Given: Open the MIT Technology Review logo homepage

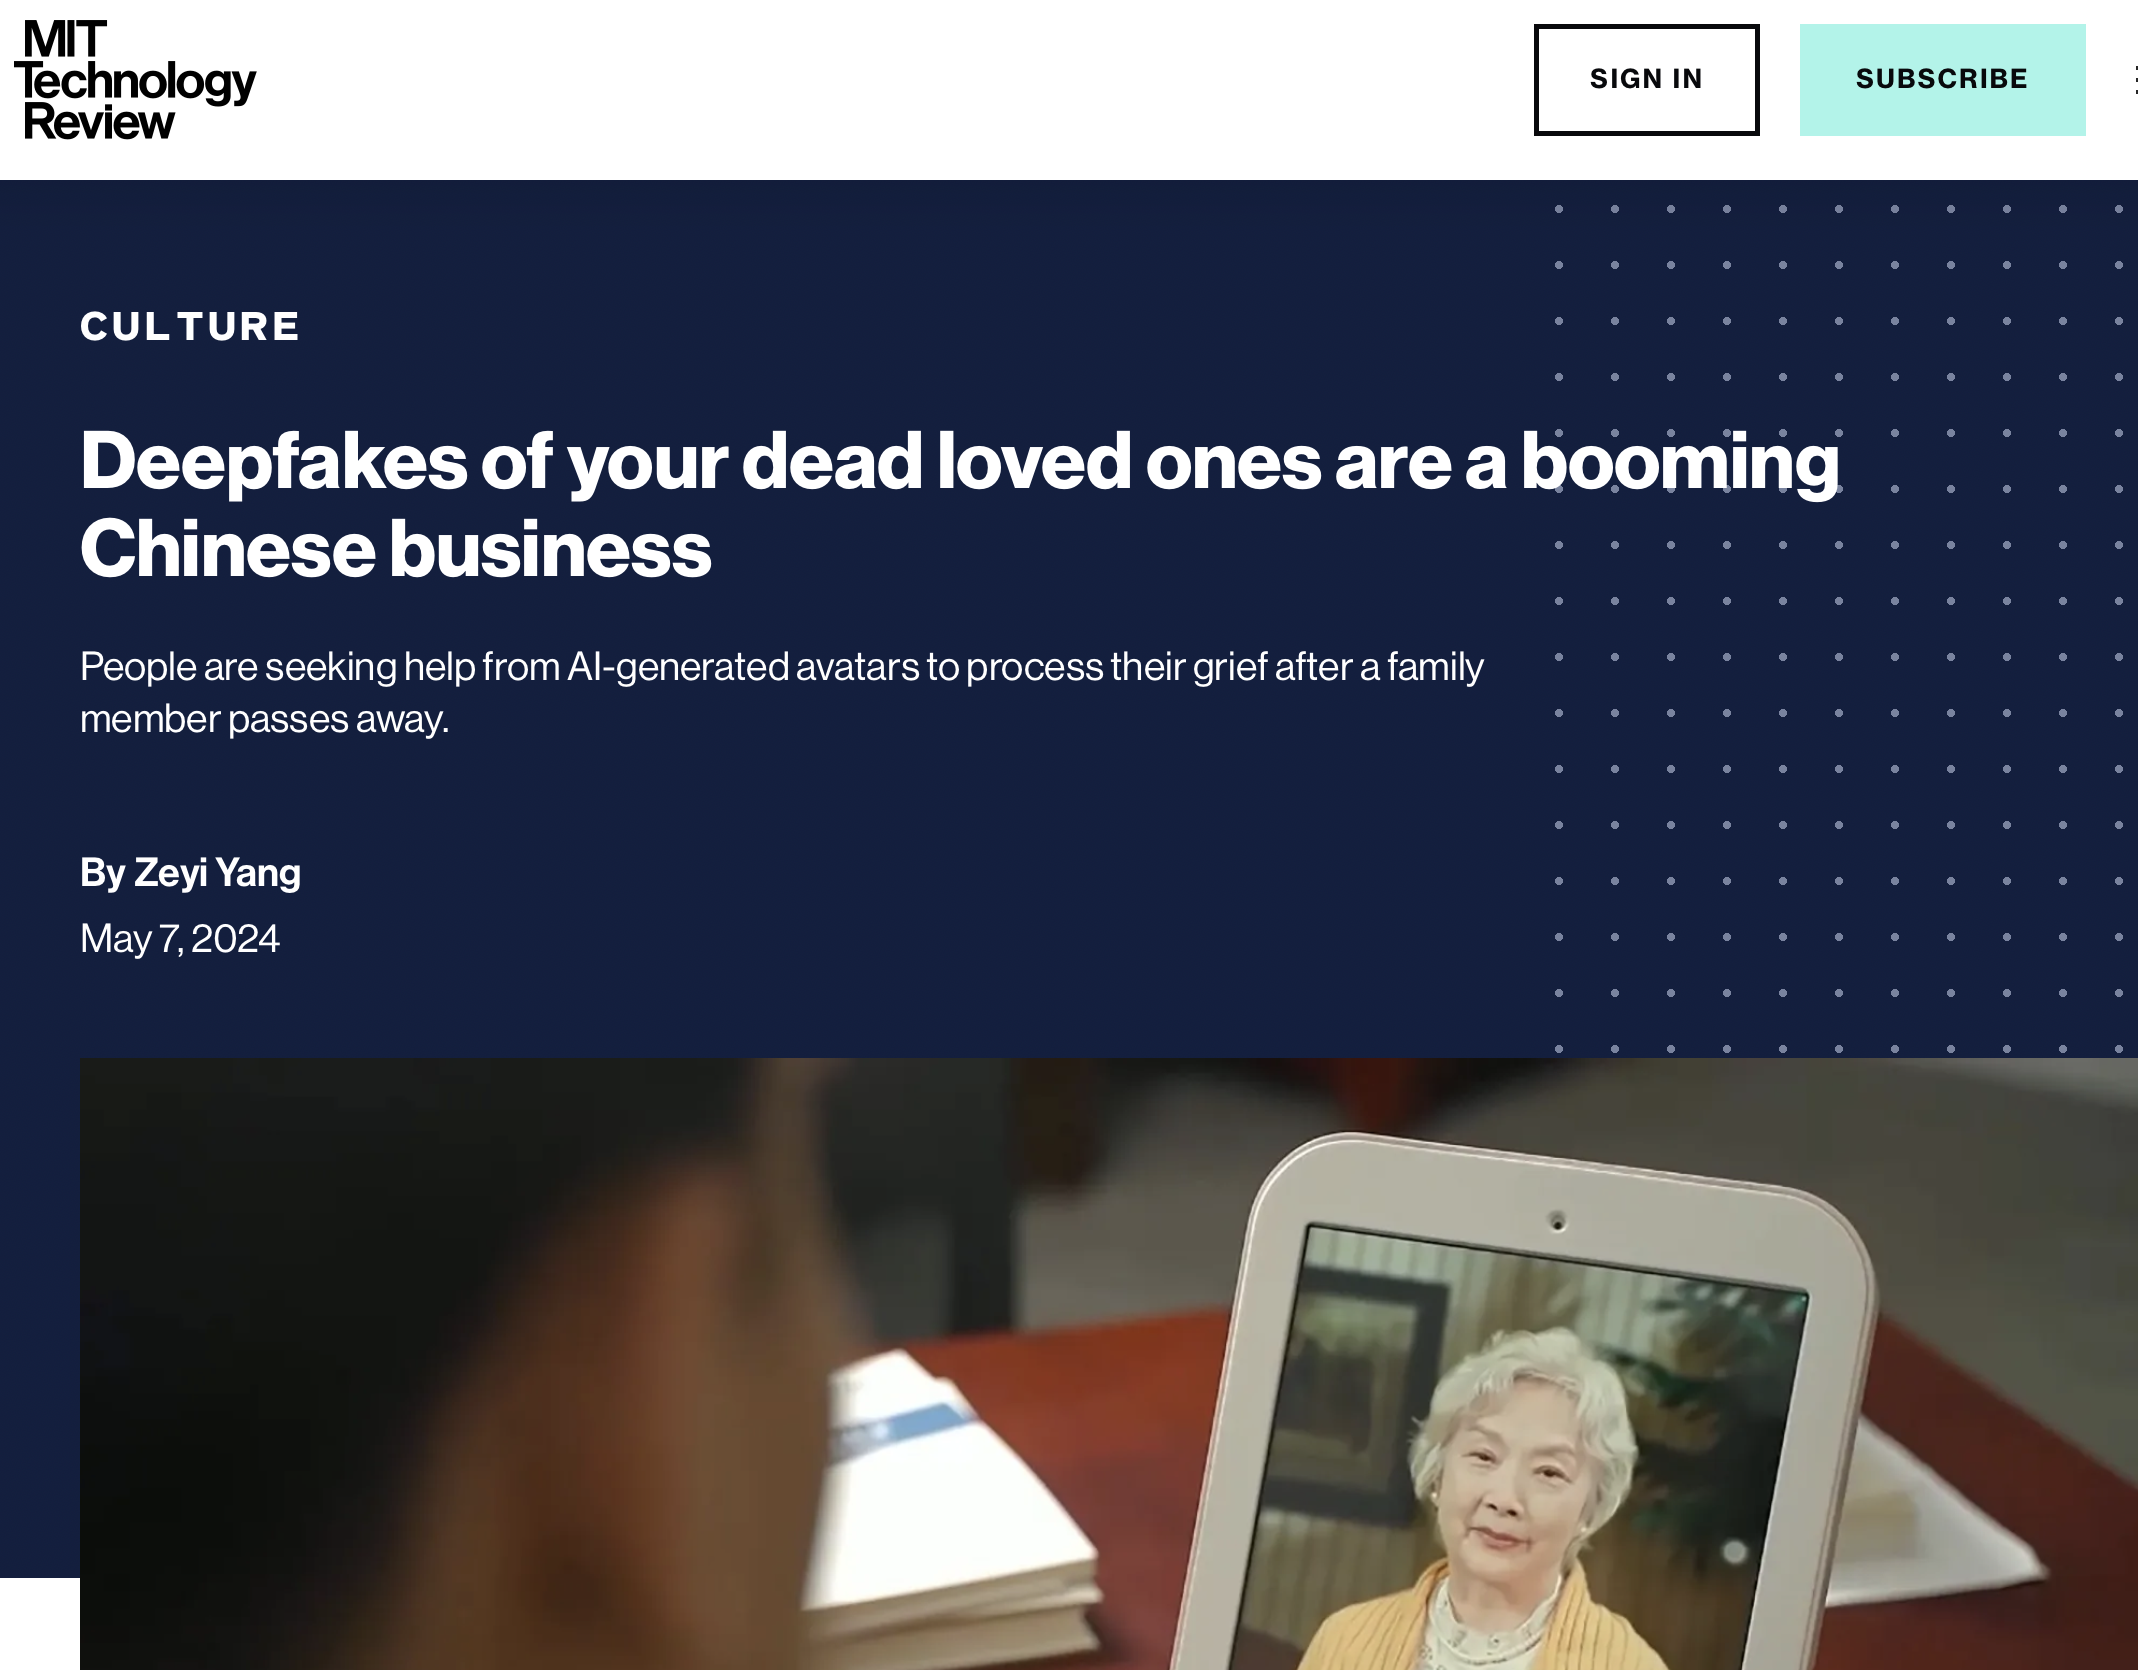Looking at the screenshot, I should [135, 80].
